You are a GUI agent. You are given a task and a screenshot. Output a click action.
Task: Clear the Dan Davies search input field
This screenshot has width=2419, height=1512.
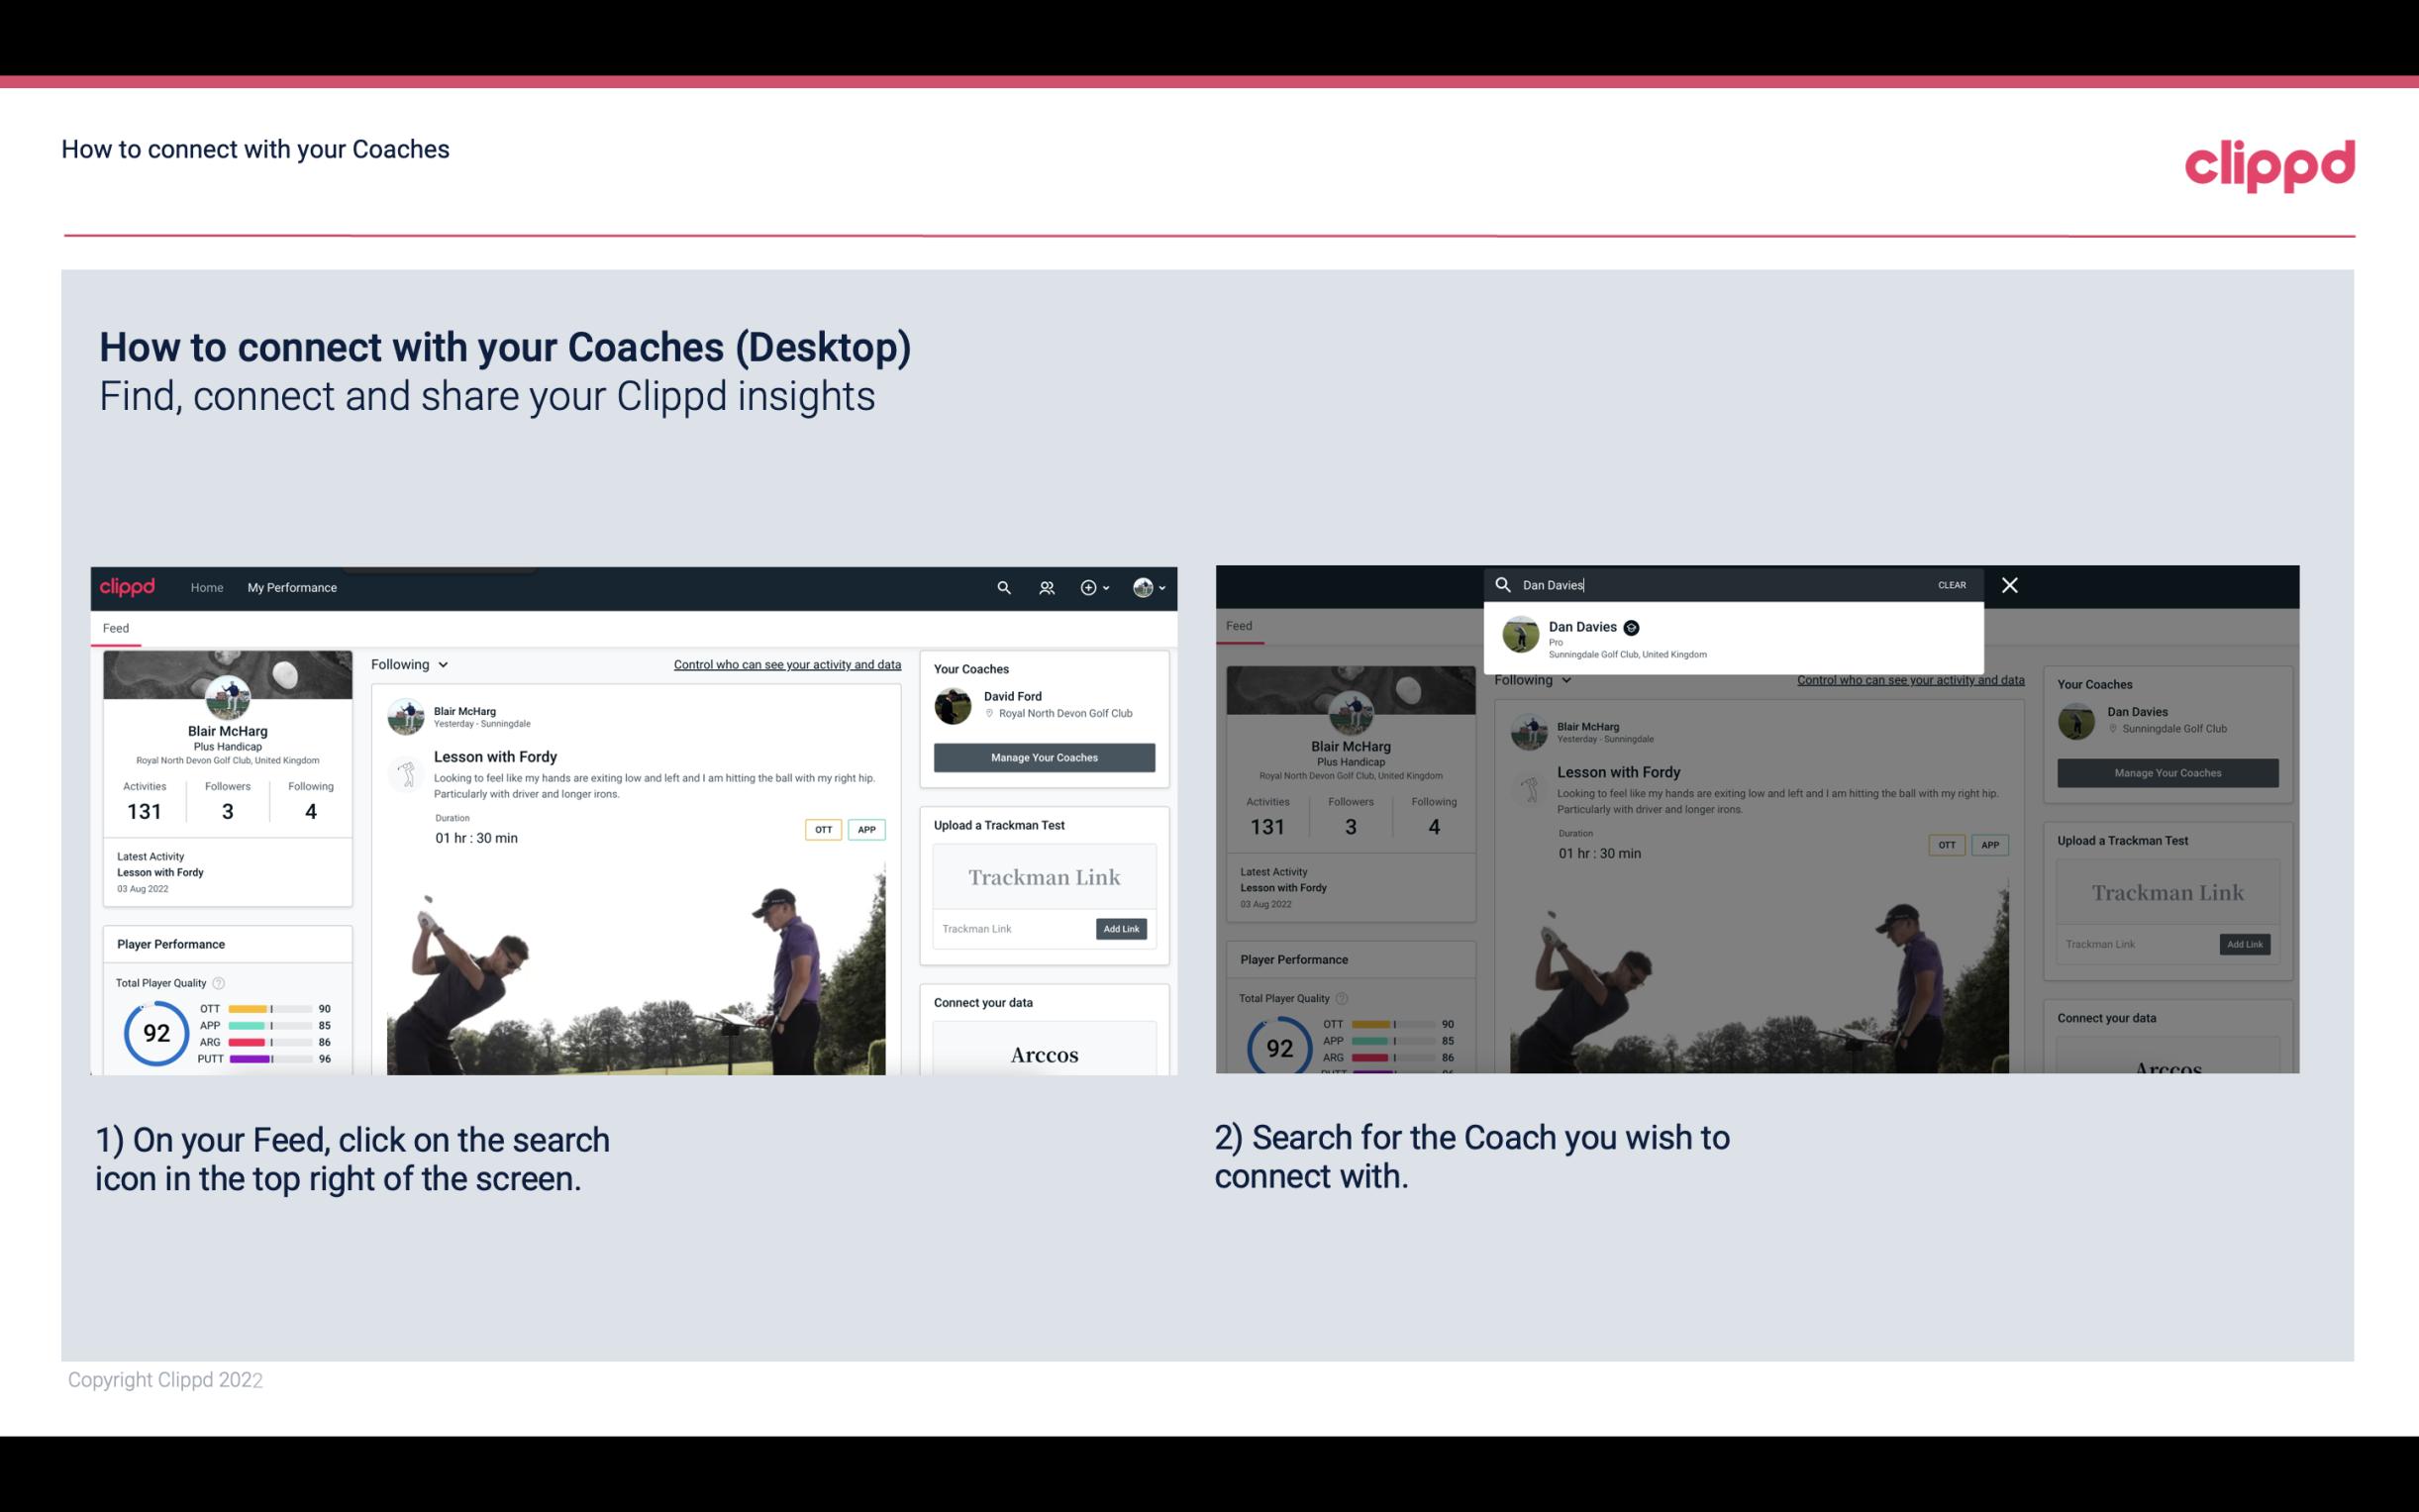1951,583
